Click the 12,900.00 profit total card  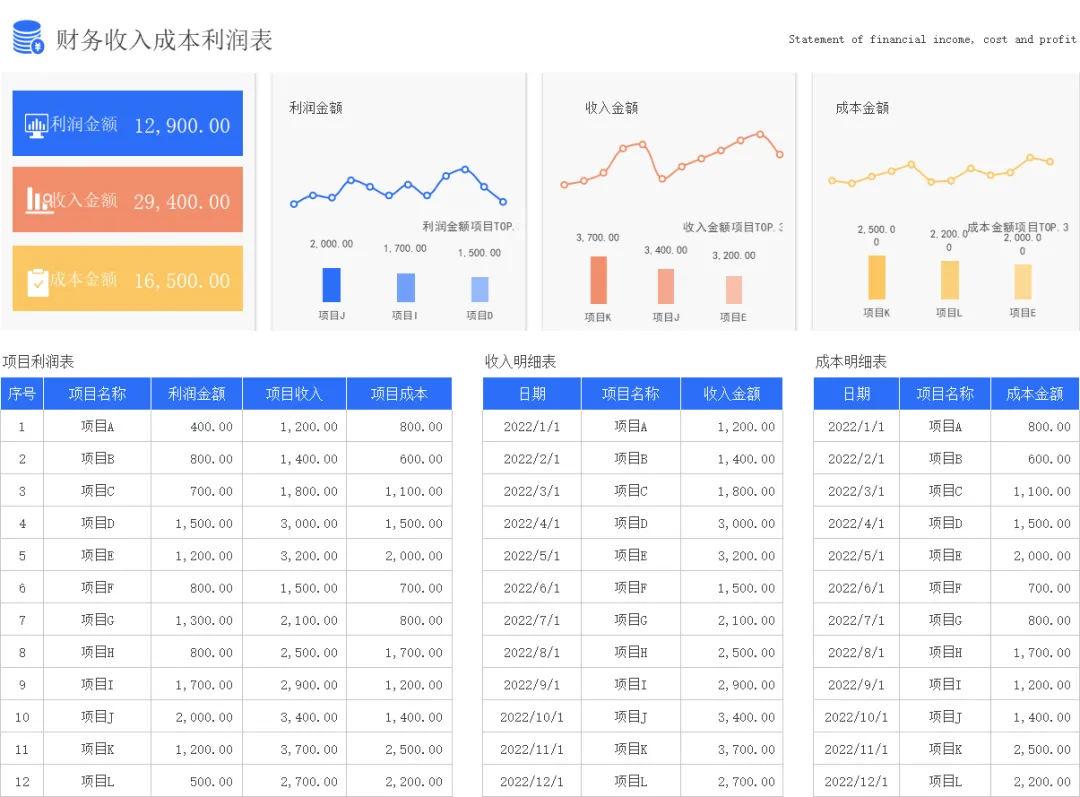pyautogui.click(x=127, y=123)
